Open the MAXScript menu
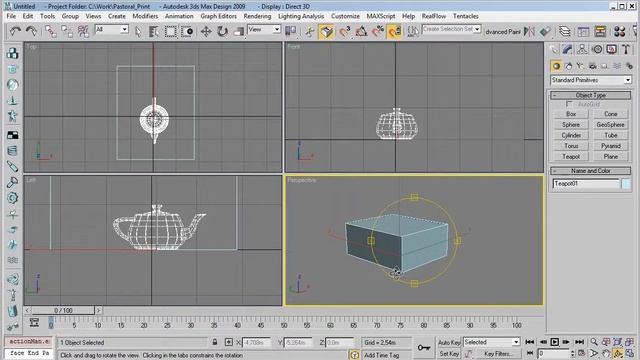640x360 pixels. pos(380,16)
